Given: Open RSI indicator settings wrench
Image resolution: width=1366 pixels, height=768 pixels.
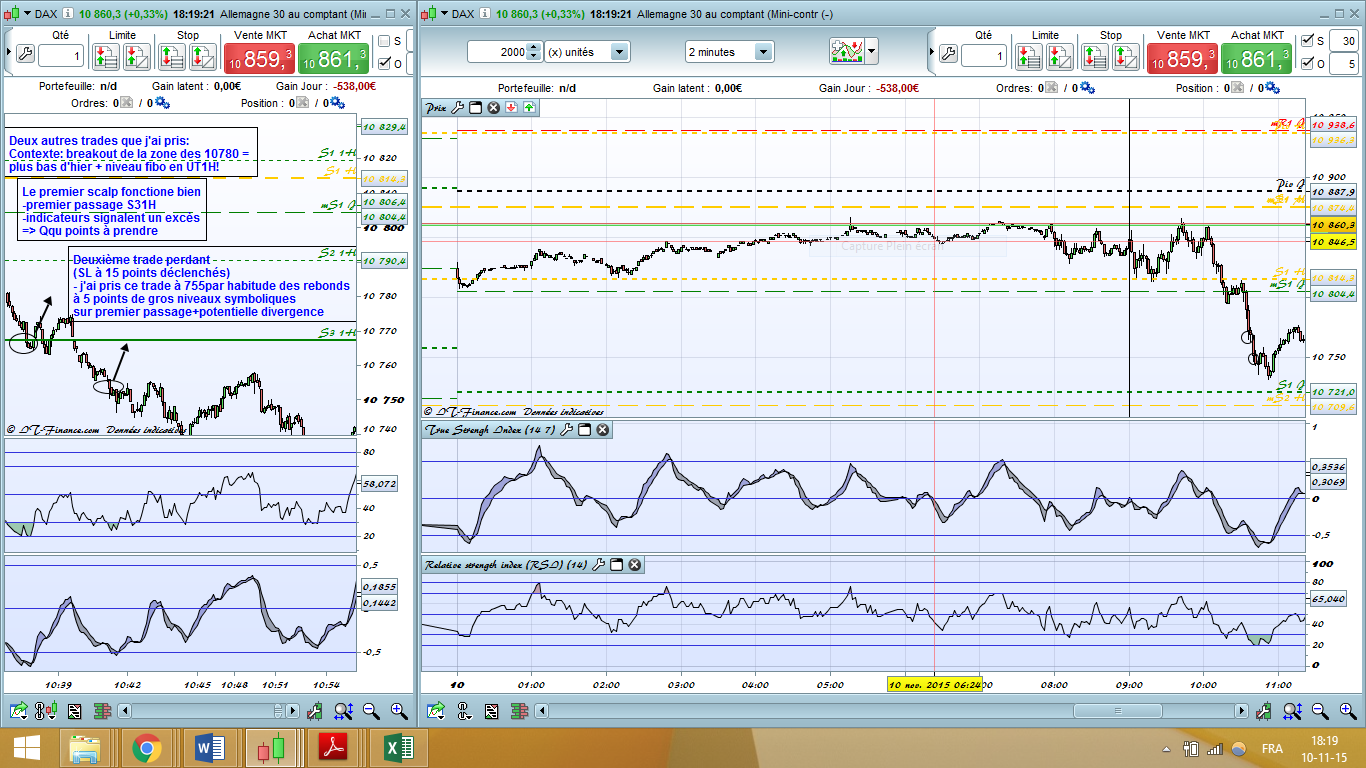Looking at the screenshot, I should (x=598, y=565).
